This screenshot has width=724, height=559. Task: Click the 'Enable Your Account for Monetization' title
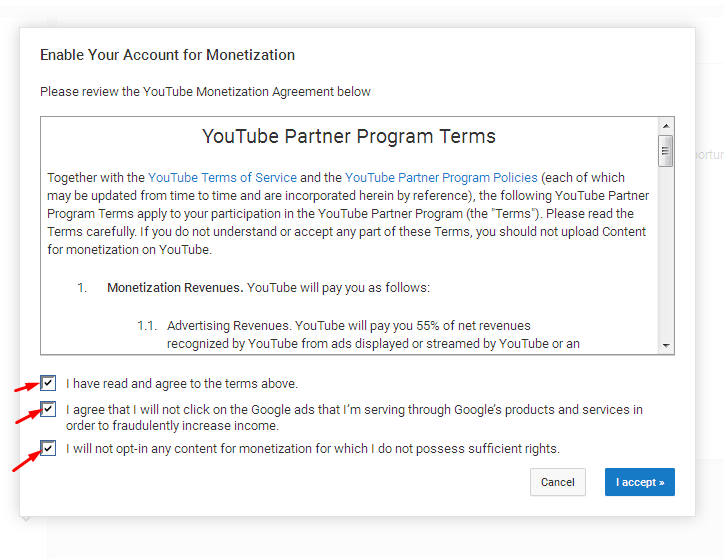point(167,55)
